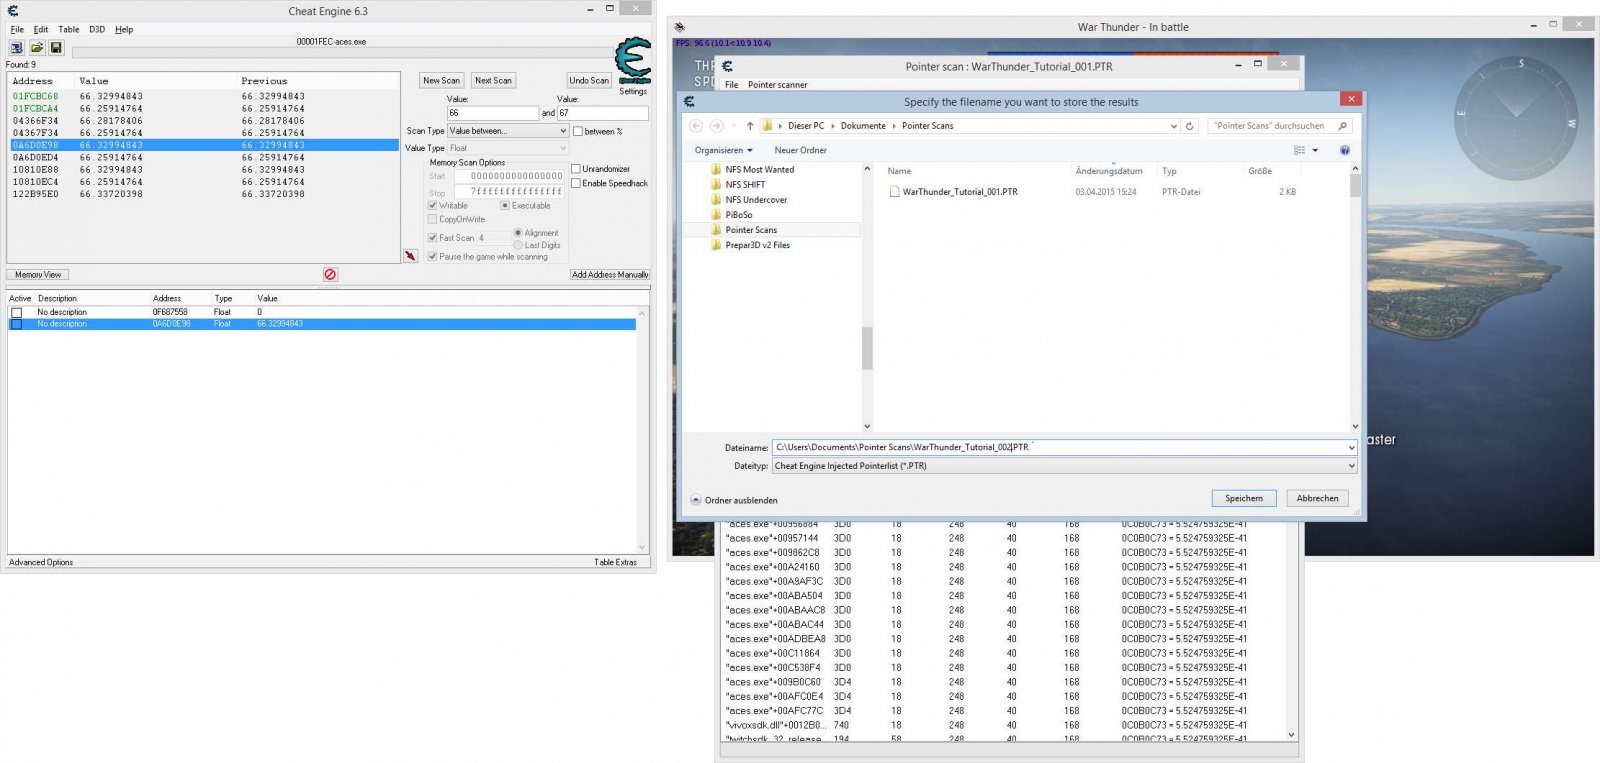Change the file view layout icon
Screen dimensions: 1600x763
pyautogui.click(x=1299, y=150)
